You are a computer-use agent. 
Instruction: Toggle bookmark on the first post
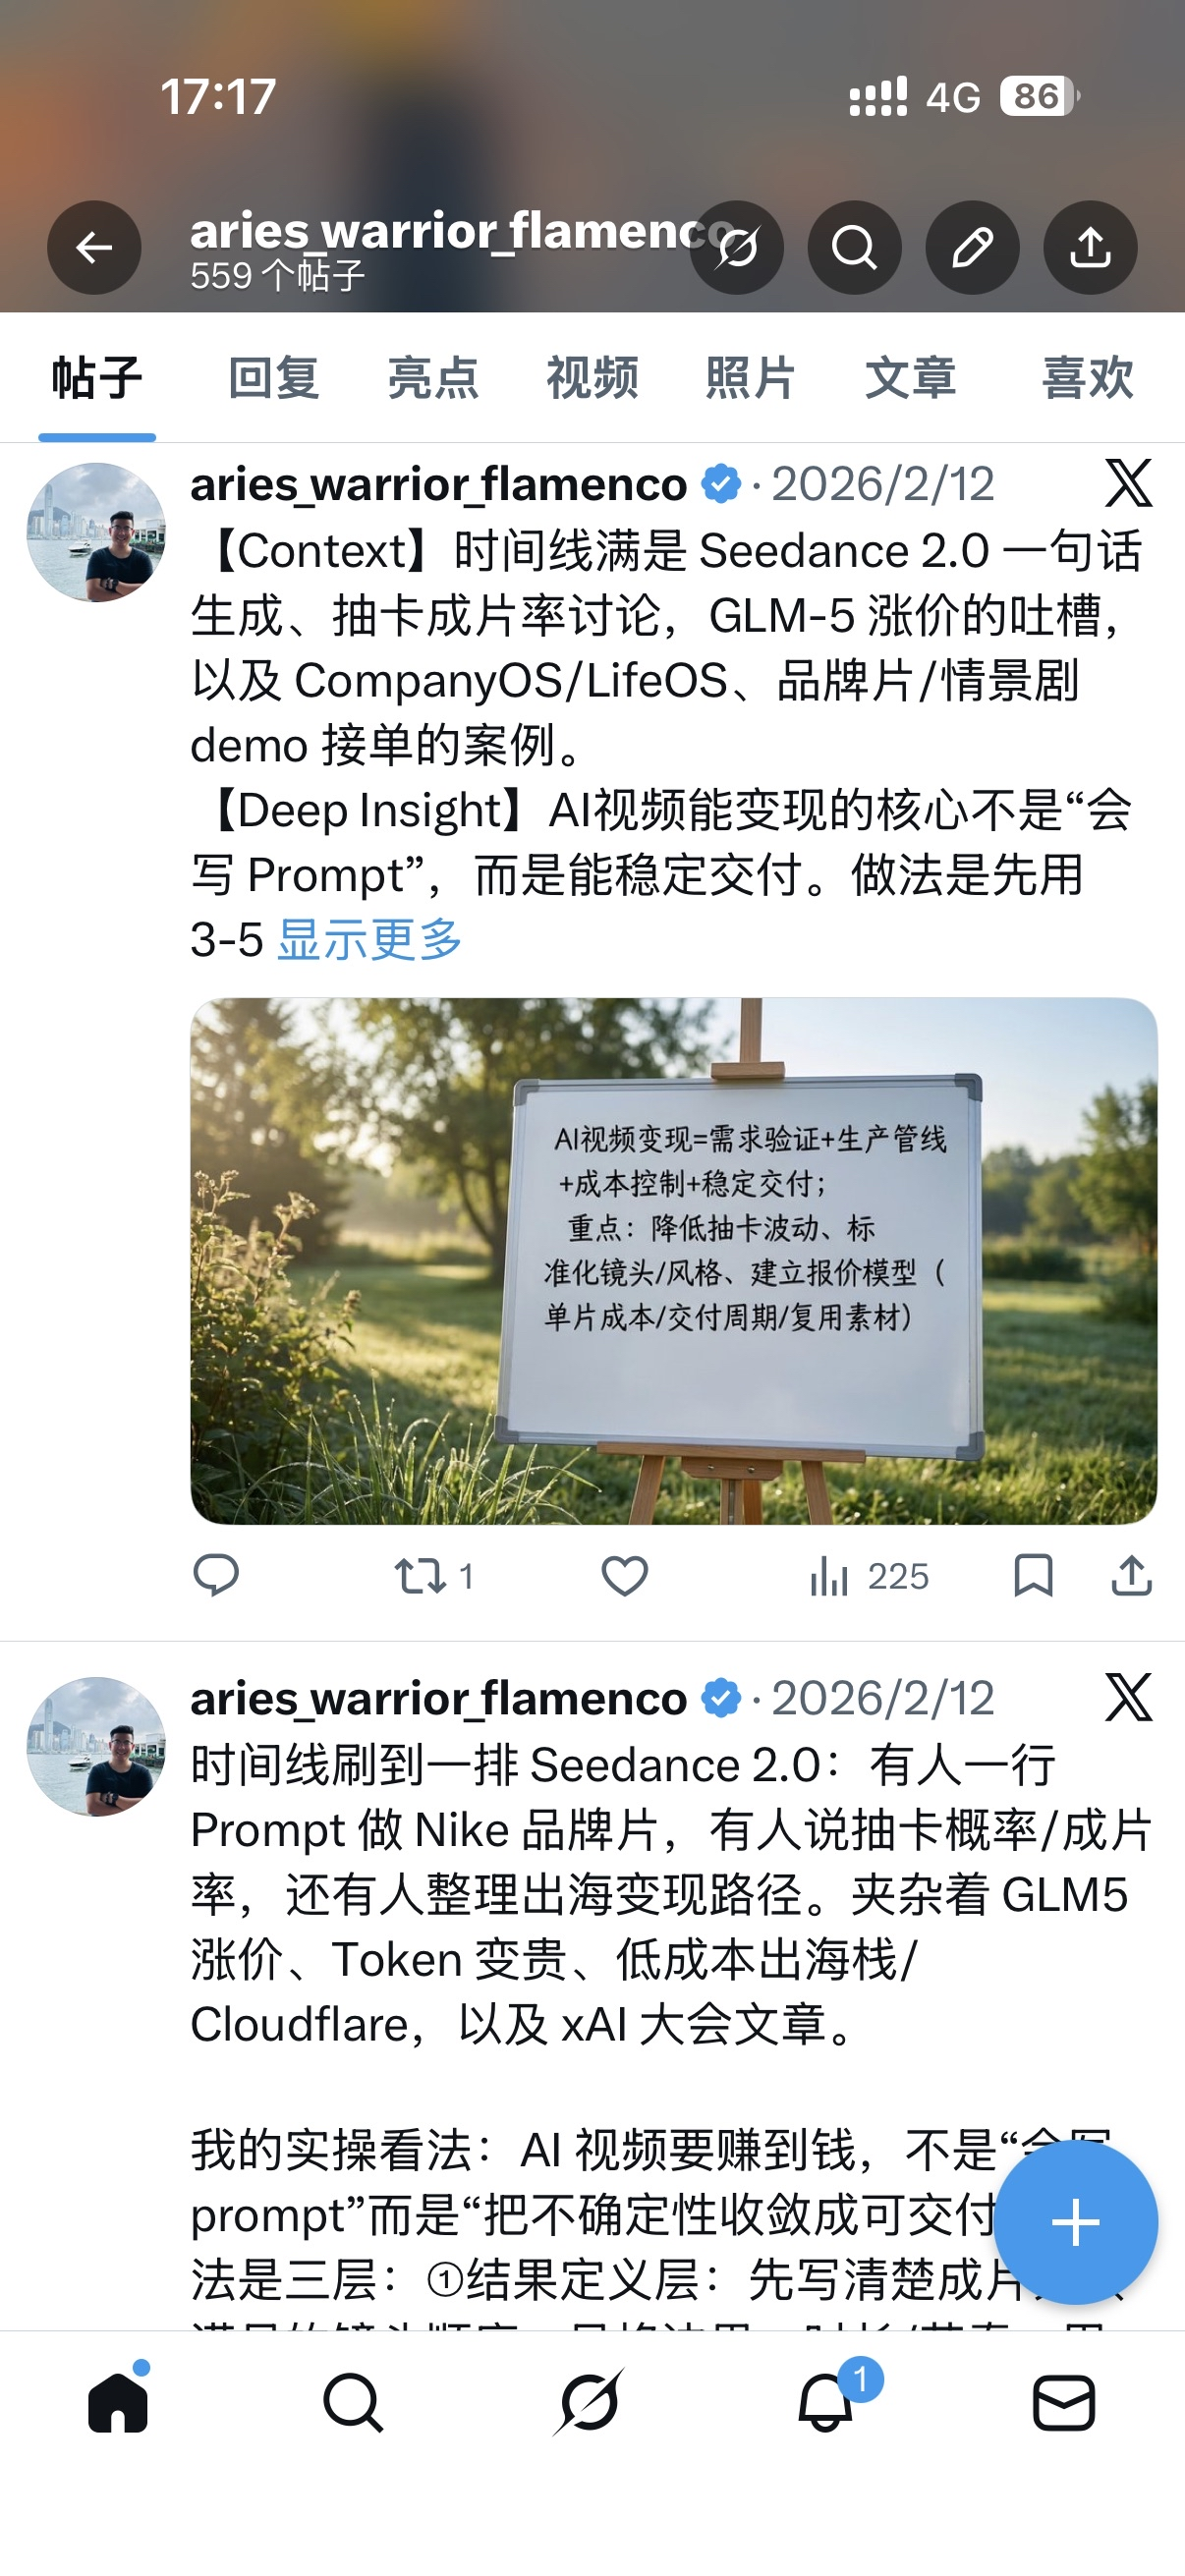(1033, 1576)
